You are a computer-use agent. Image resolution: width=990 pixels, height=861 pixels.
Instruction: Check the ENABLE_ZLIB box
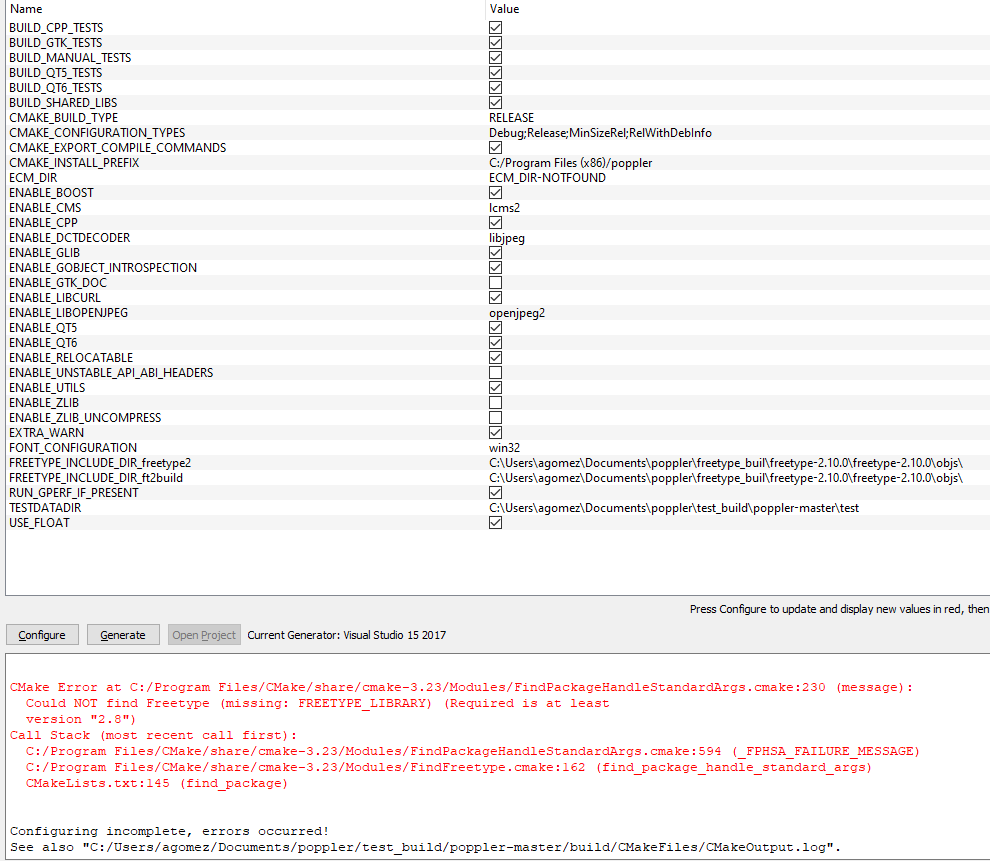click(x=495, y=402)
